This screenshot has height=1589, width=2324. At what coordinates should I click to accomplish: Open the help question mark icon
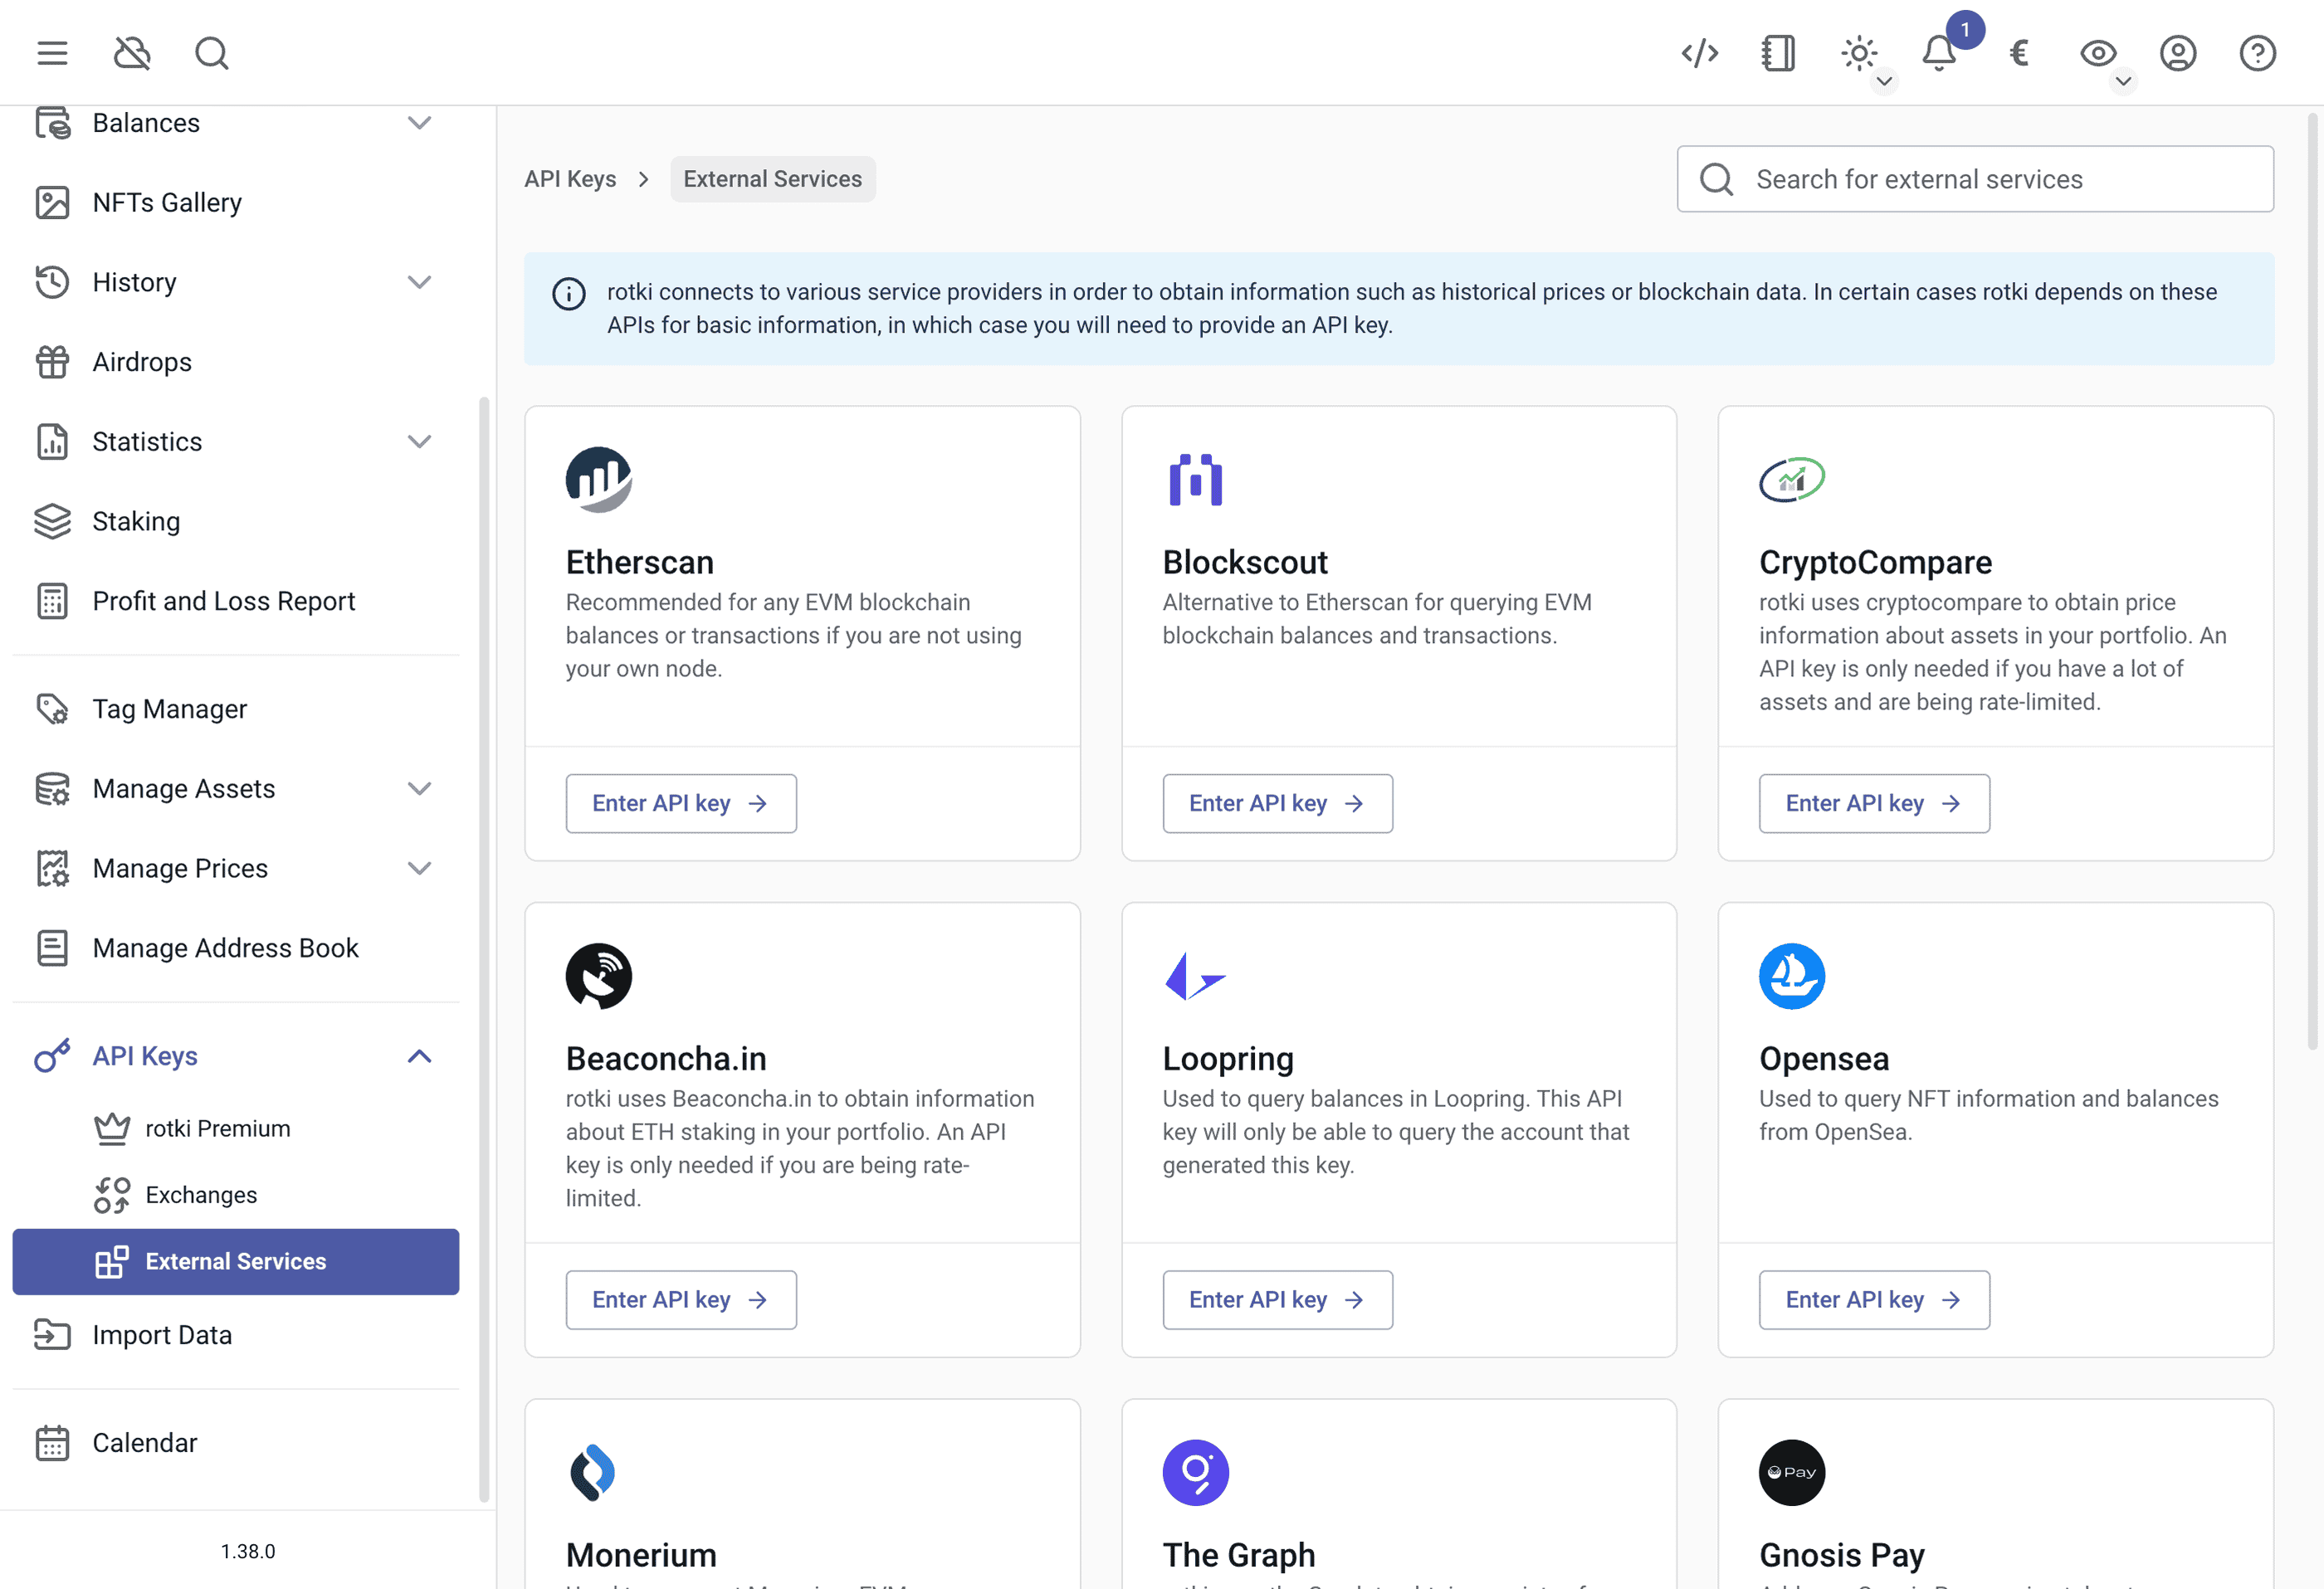2258,53
